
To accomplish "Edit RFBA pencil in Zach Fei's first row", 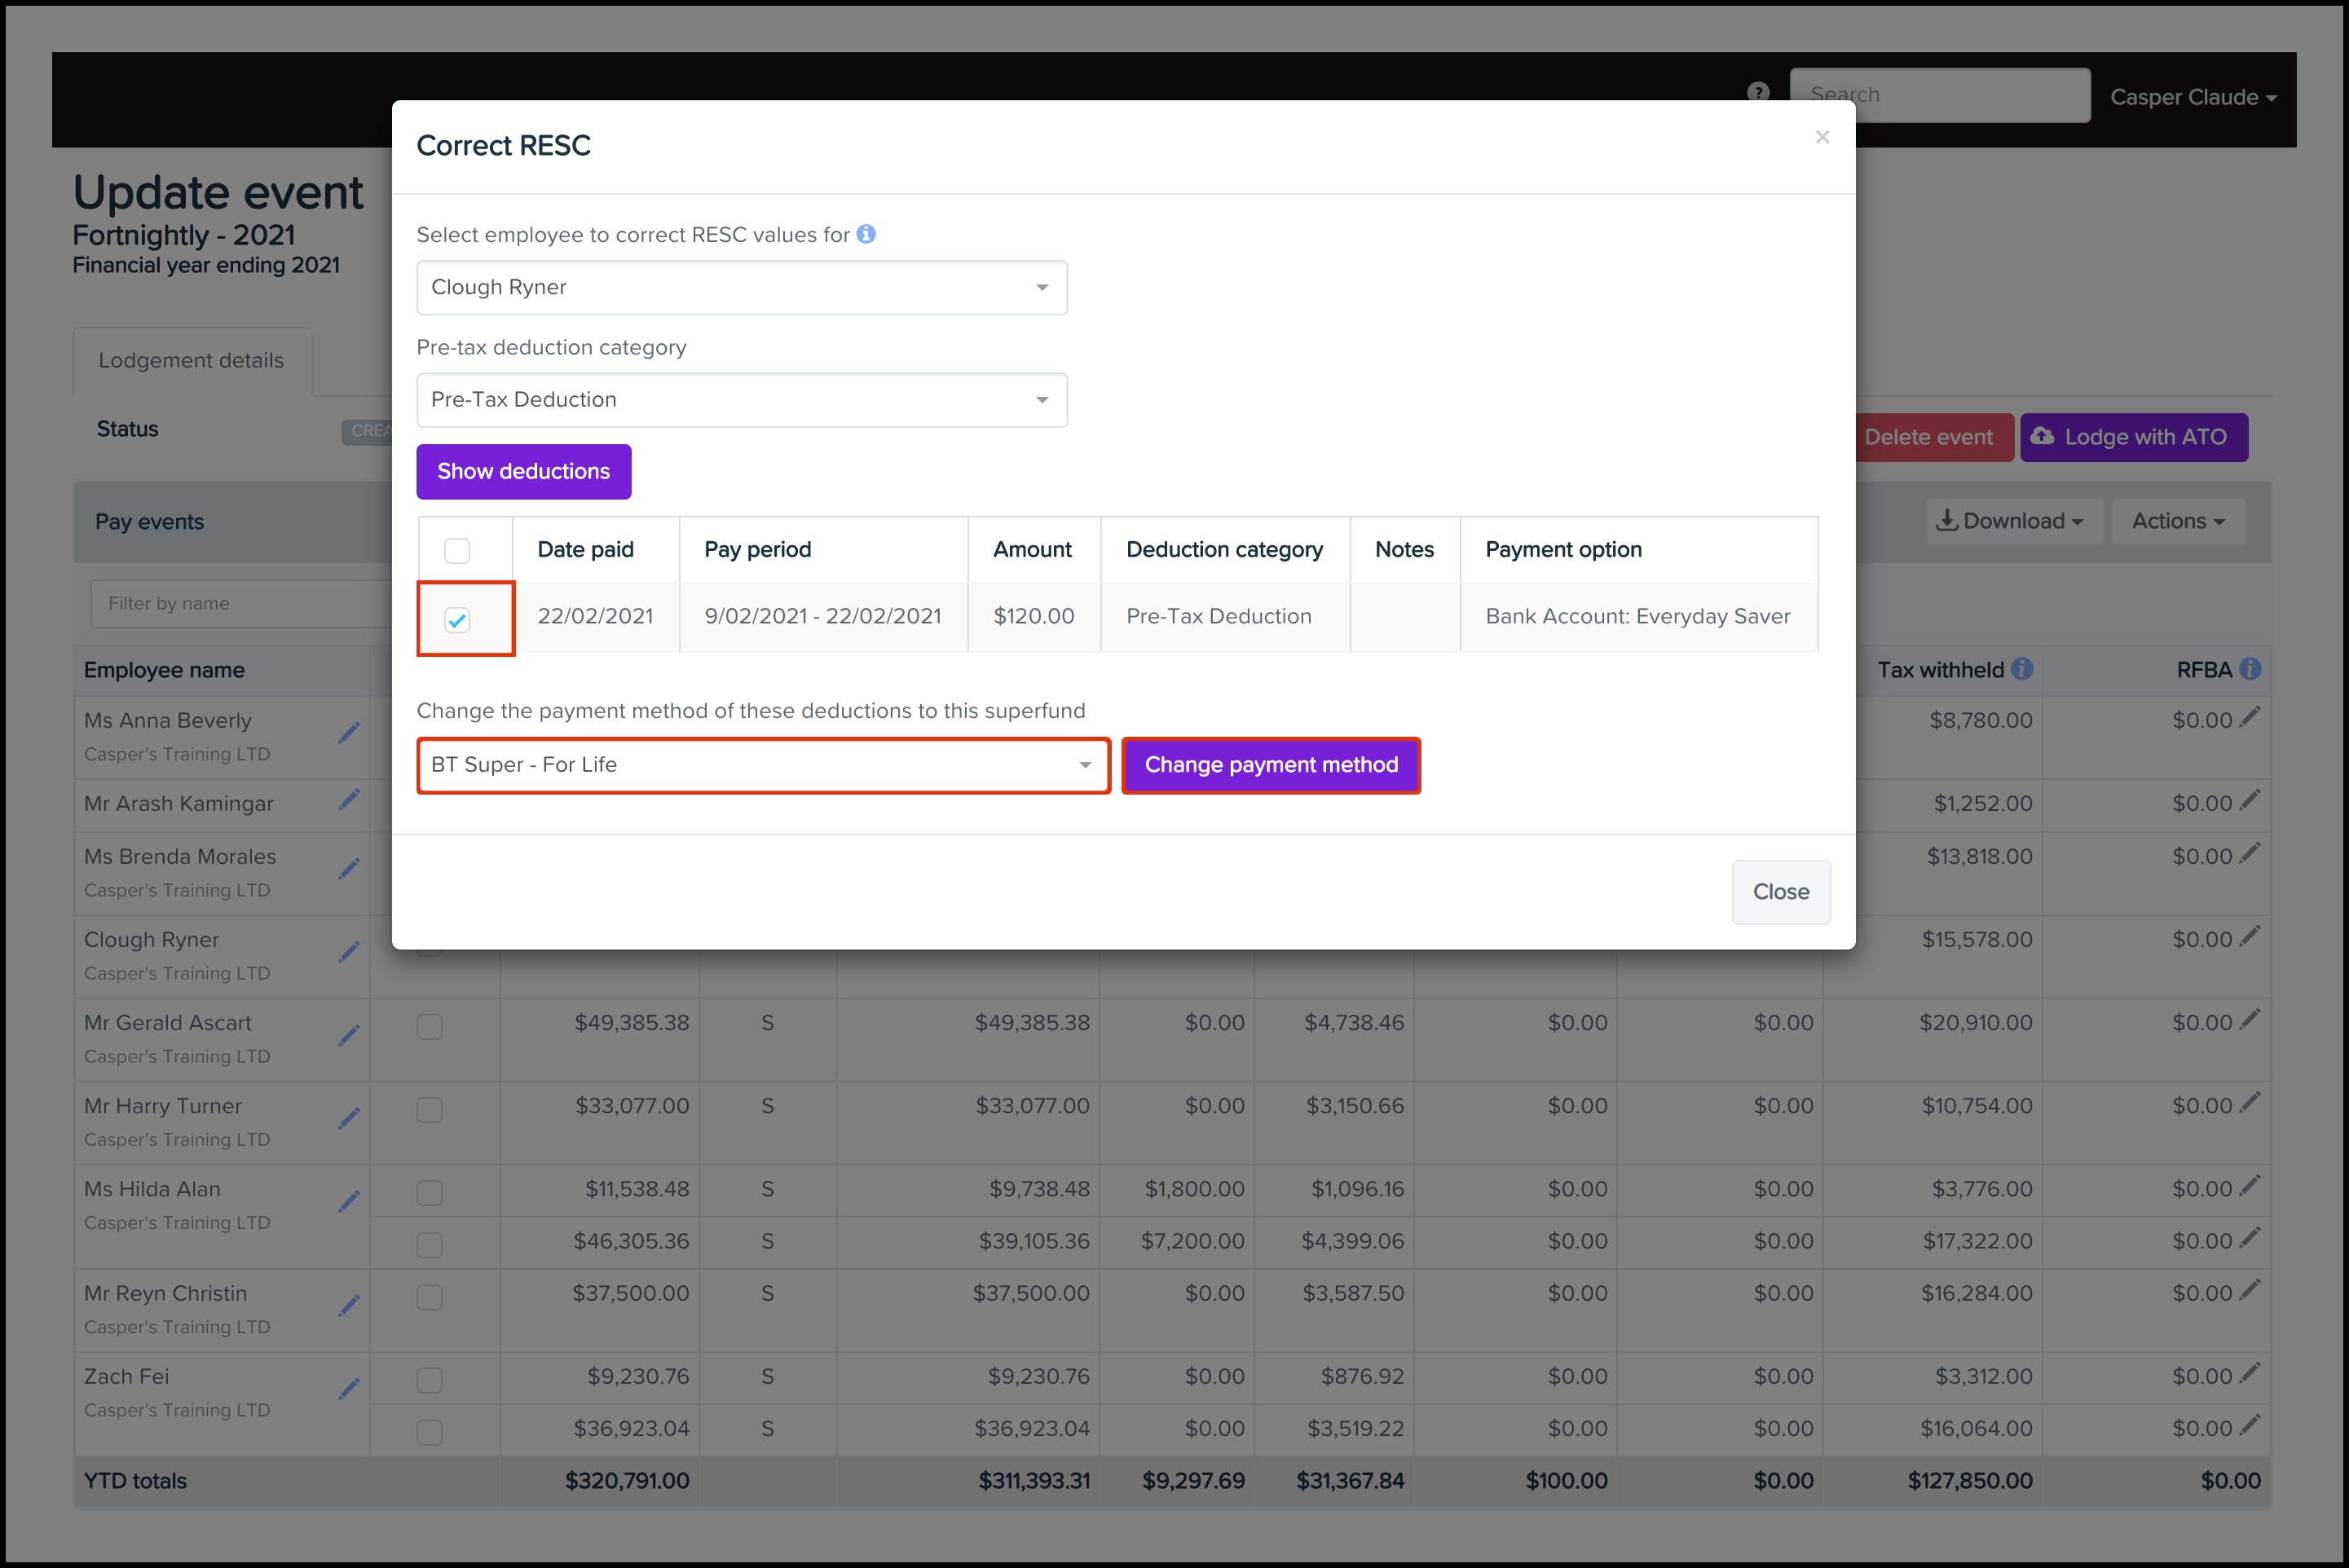I will [2250, 1373].
